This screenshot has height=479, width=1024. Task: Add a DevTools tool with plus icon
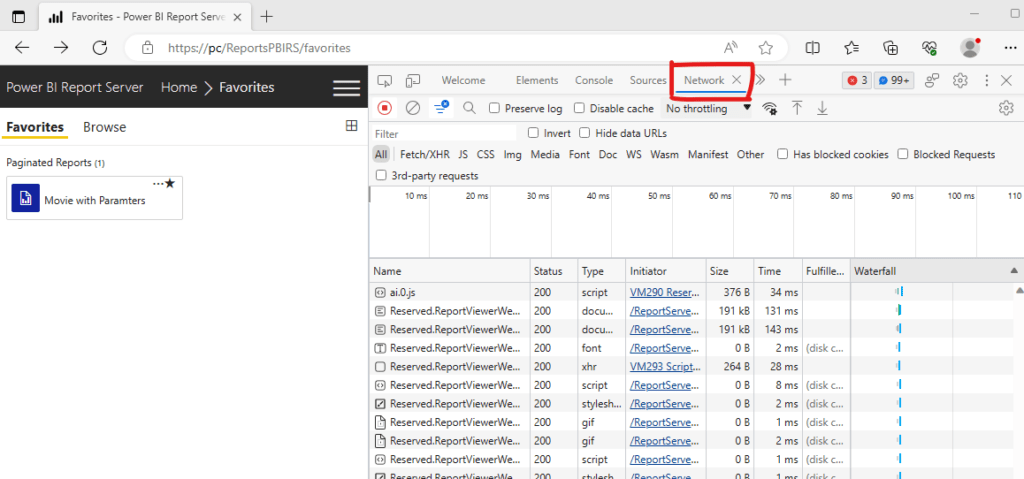click(x=785, y=80)
